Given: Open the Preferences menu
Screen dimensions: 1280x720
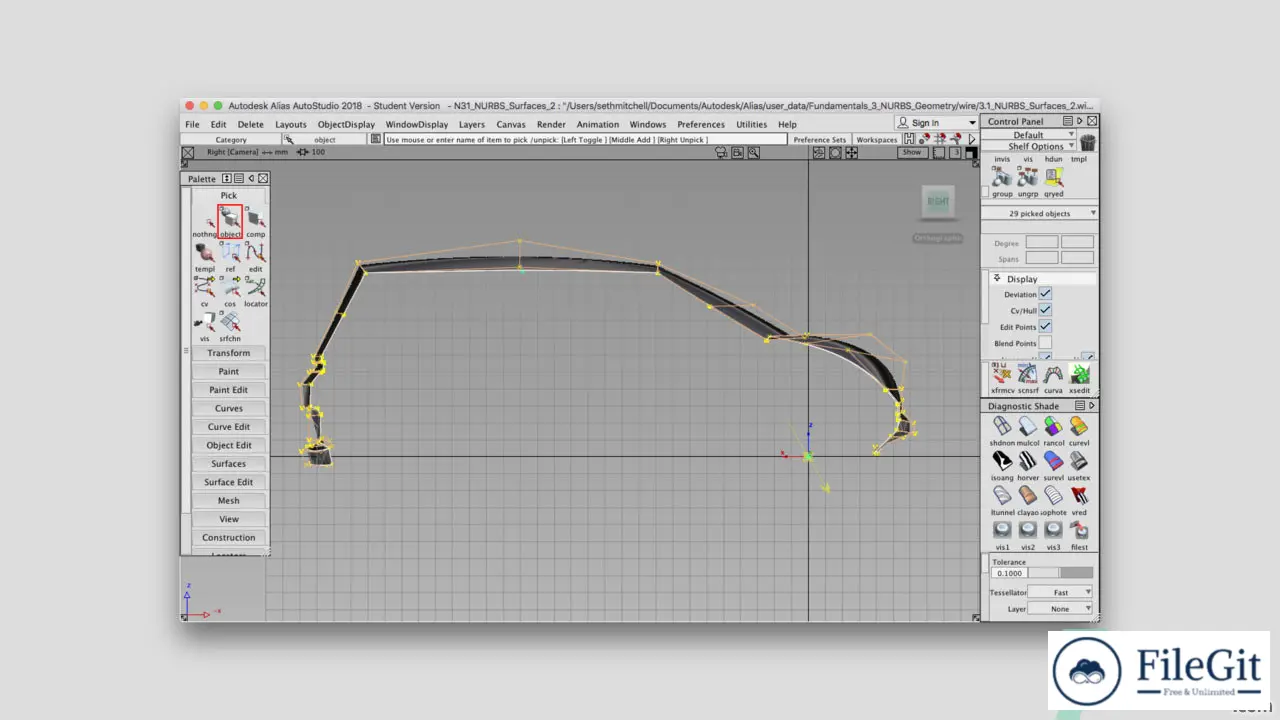Looking at the screenshot, I should (701, 125).
